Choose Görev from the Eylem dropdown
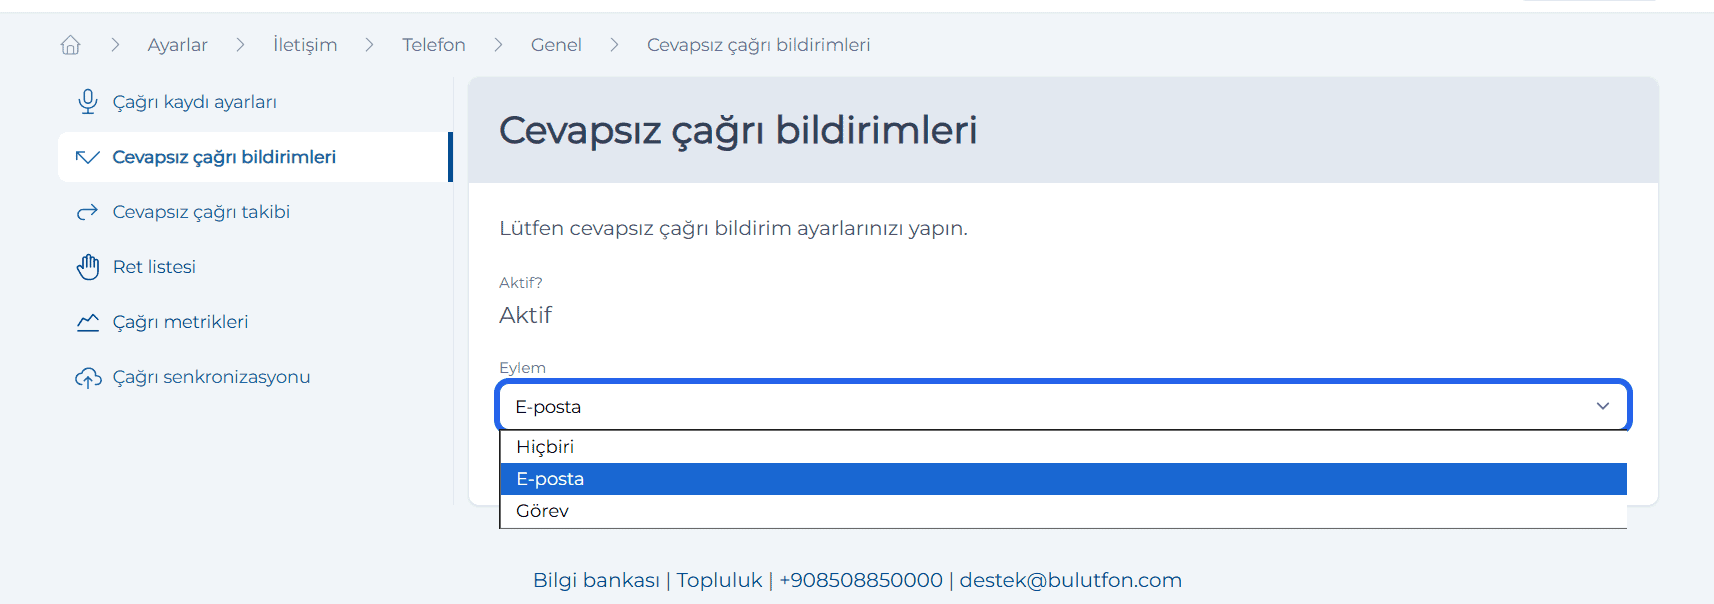The image size is (1714, 604). pyautogui.click(x=542, y=511)
